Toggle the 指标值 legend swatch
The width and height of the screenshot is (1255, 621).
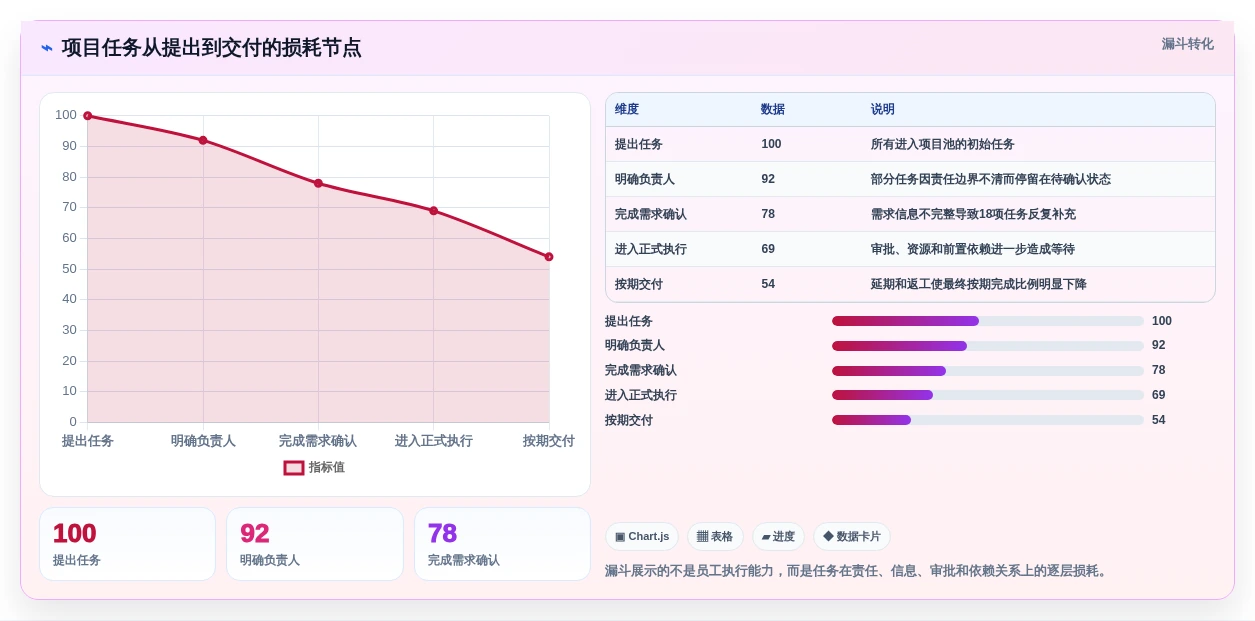click(x=294, y=467)
